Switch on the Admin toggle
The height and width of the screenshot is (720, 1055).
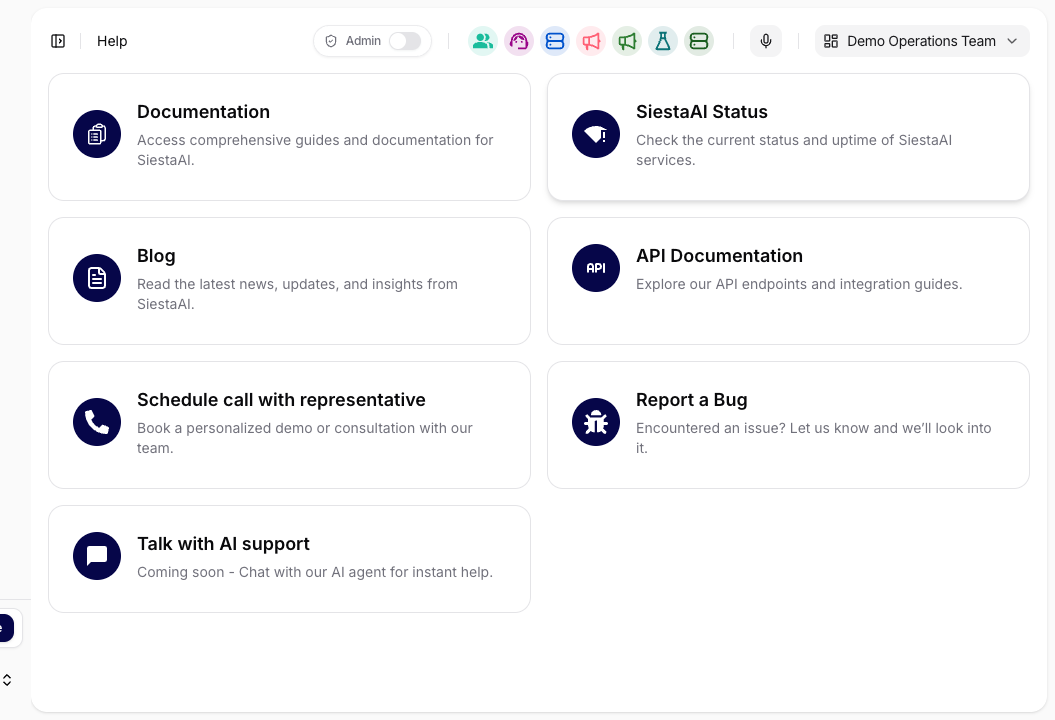click(x=405, y=41)
